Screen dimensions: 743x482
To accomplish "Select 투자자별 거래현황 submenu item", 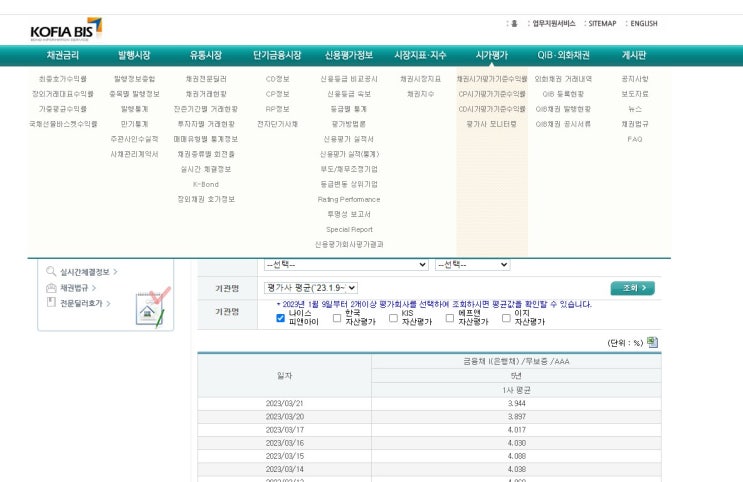I will [x=206, y=124].
